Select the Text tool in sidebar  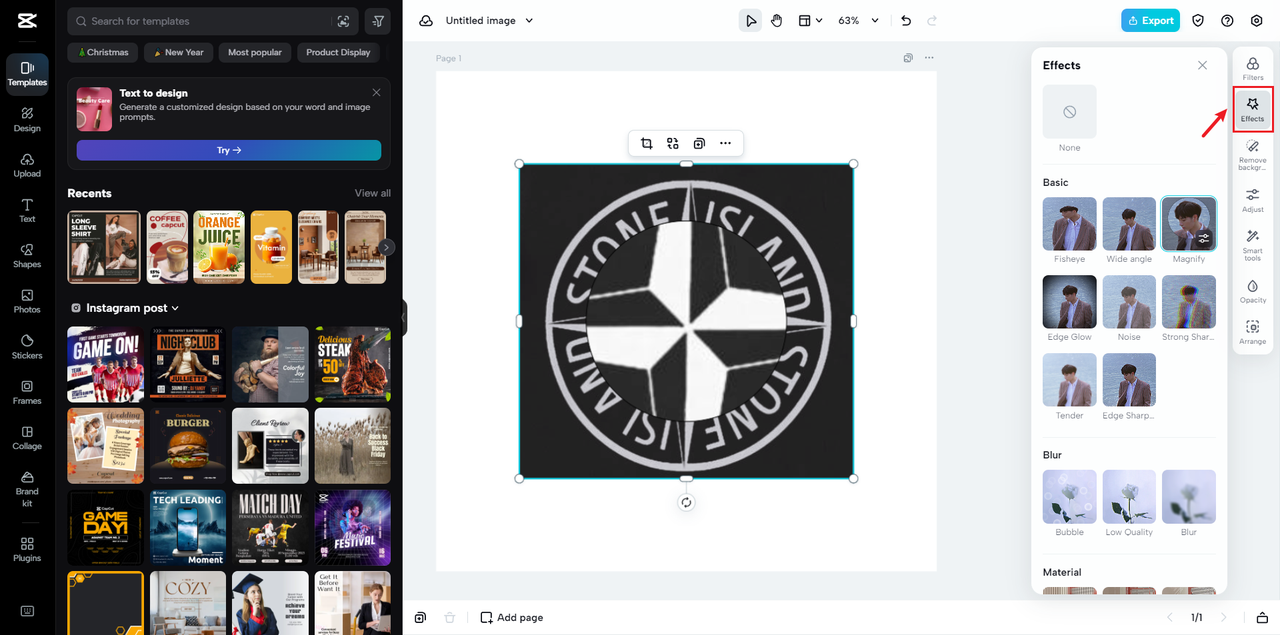click(27, 210)
